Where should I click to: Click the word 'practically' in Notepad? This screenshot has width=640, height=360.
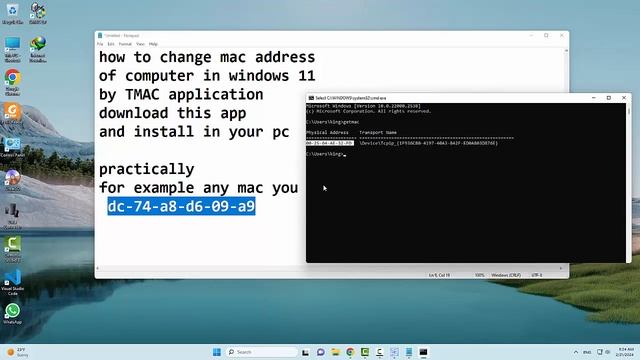[x=147, y=169]
